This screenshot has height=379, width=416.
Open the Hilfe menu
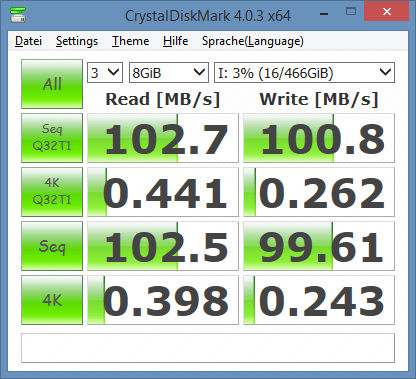coord(175,41)
